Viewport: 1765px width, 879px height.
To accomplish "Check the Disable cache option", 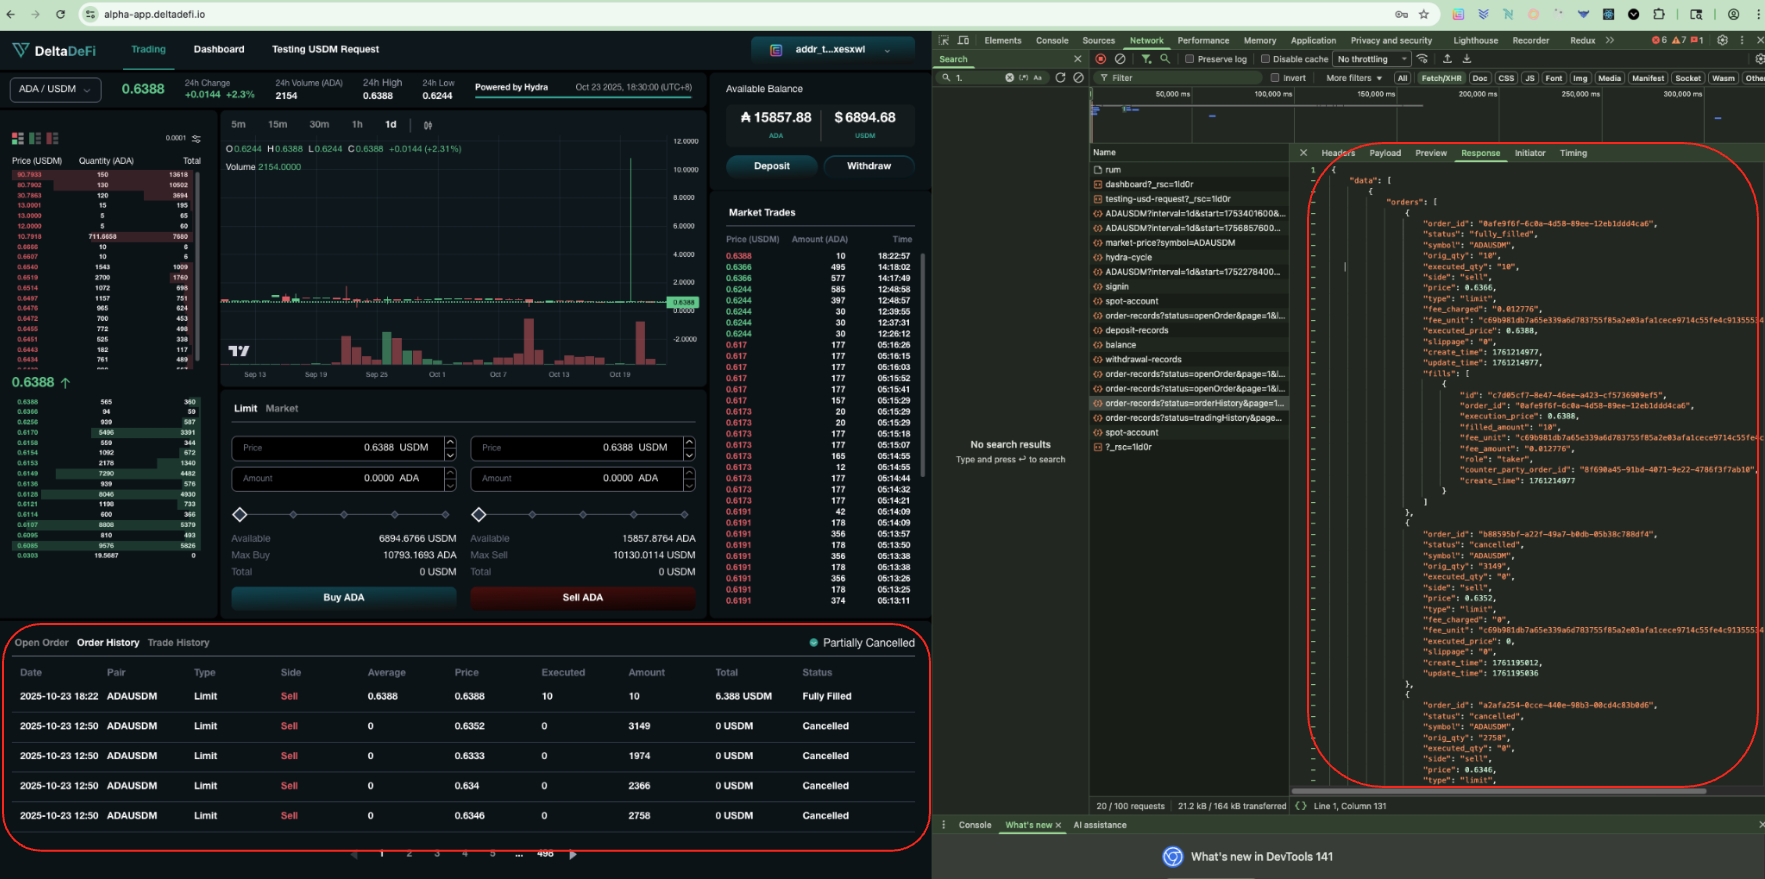I will pos(1265,59).
